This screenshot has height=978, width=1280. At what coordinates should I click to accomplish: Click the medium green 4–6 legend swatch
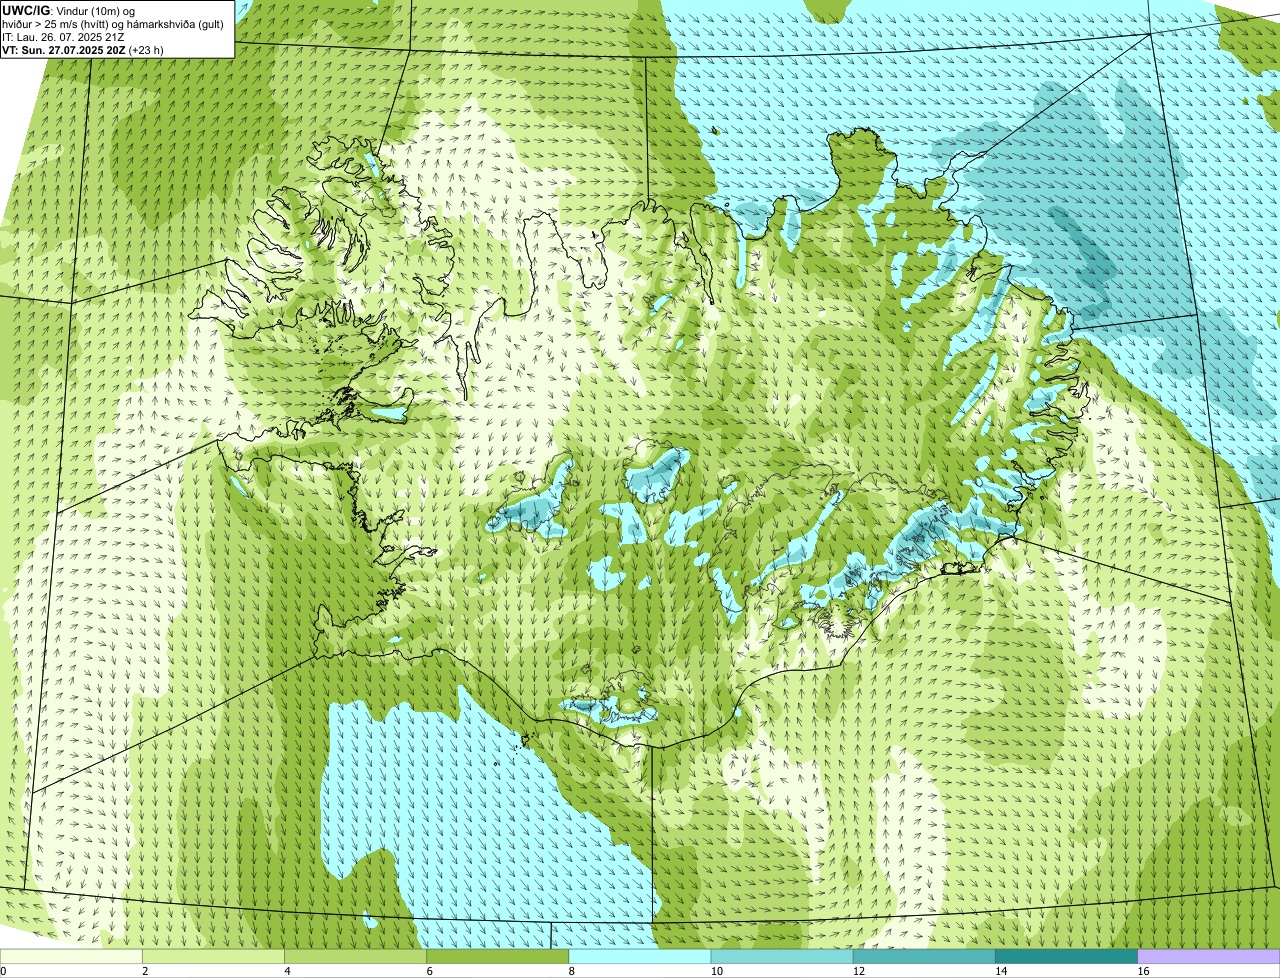pos(355,956)
